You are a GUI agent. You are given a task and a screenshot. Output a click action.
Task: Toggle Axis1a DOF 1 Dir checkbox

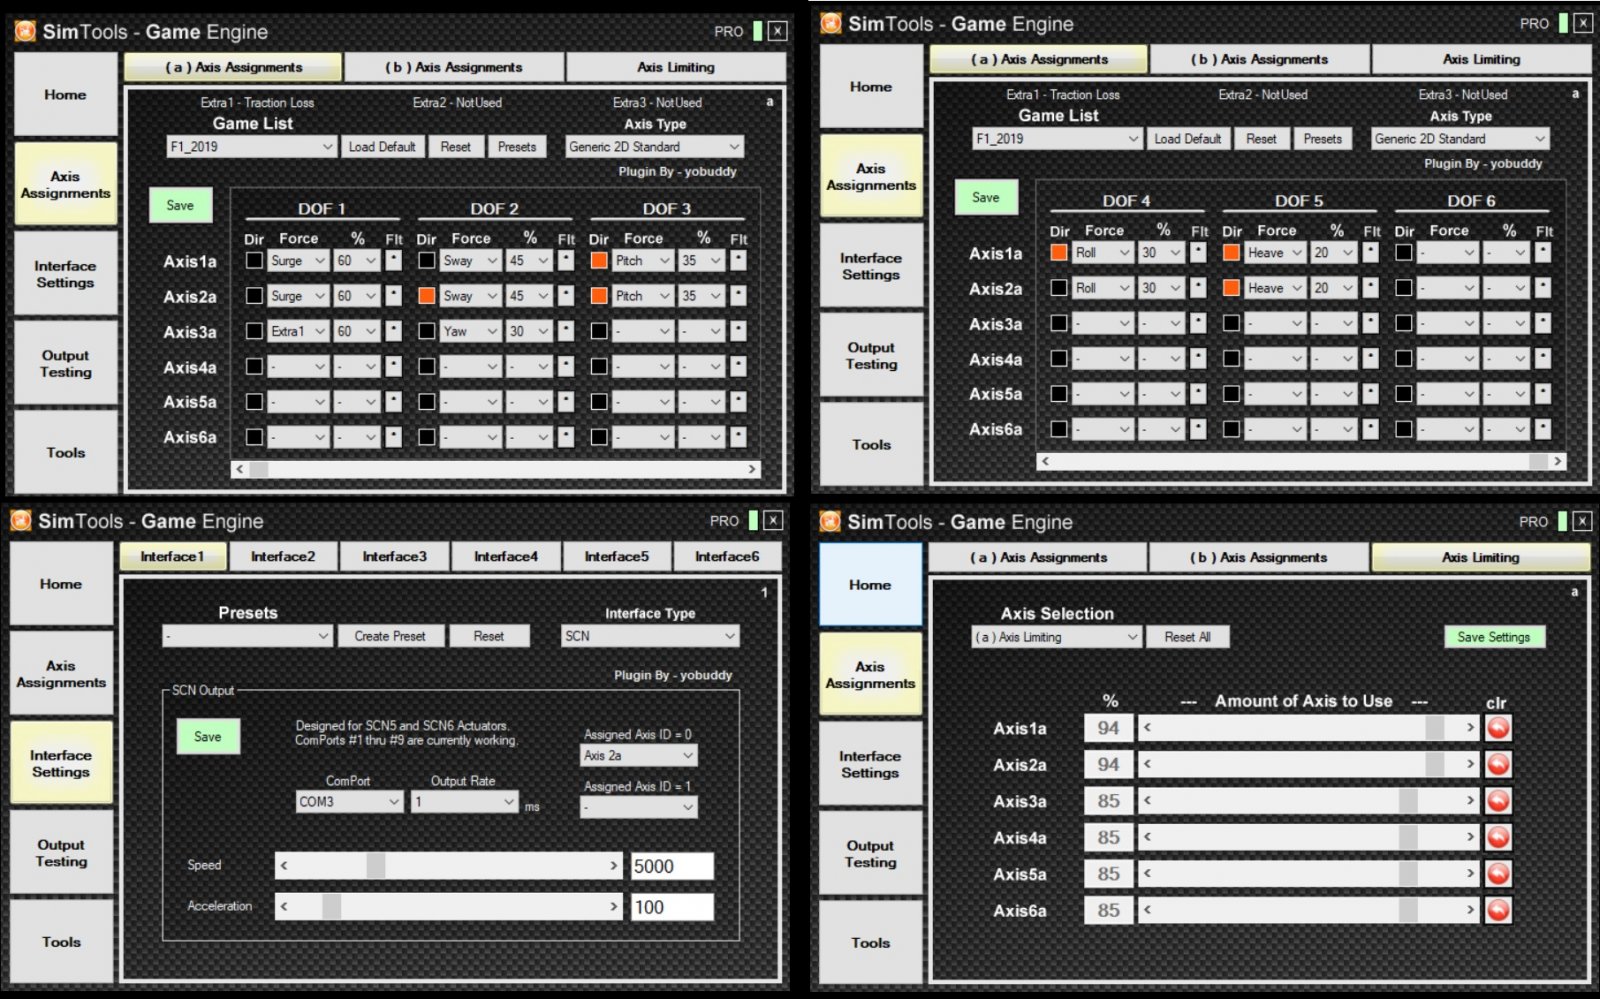254,260
